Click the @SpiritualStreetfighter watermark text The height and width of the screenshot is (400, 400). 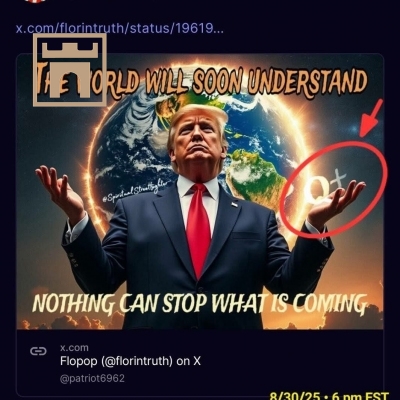136,191
